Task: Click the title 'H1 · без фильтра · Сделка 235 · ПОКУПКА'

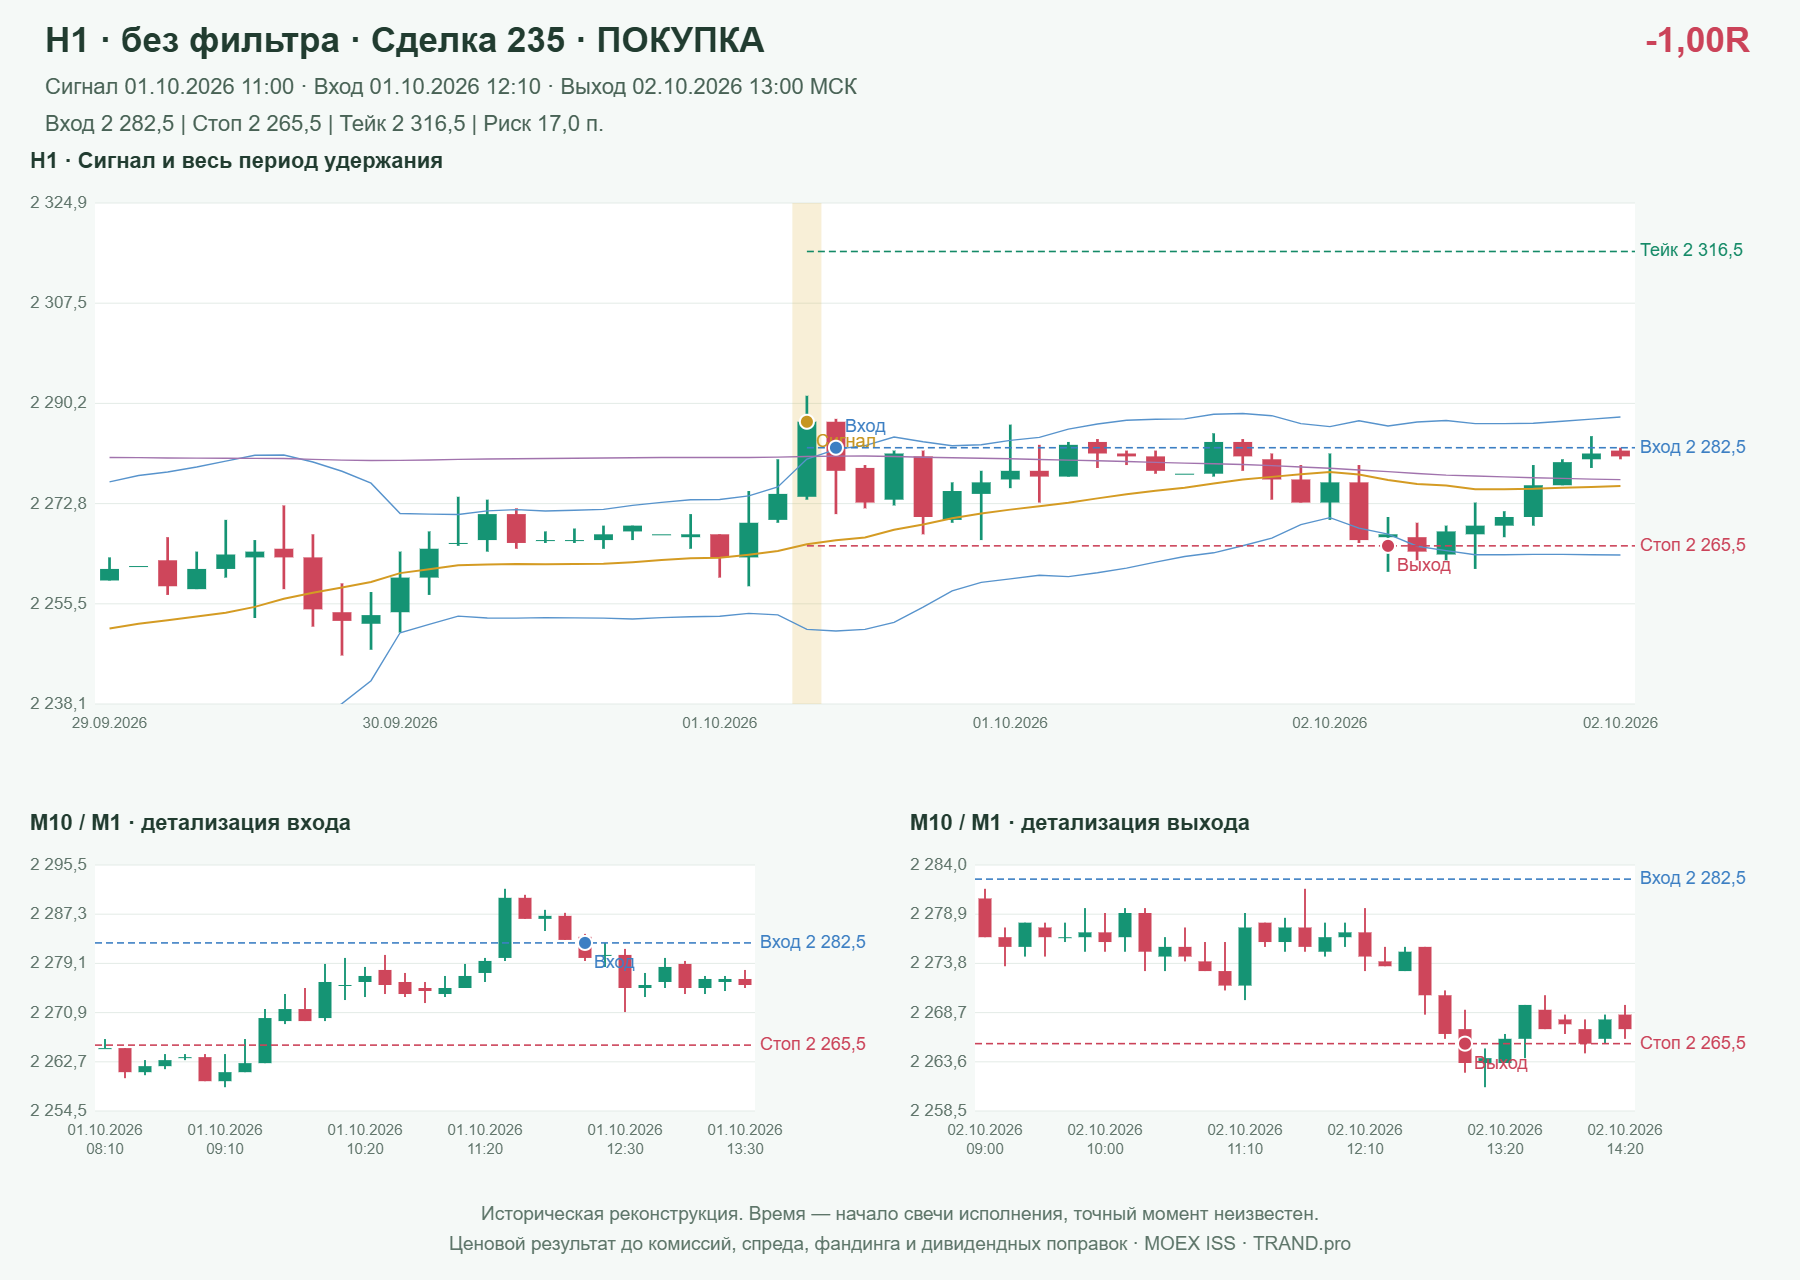Action: click(x=404, y=40)
